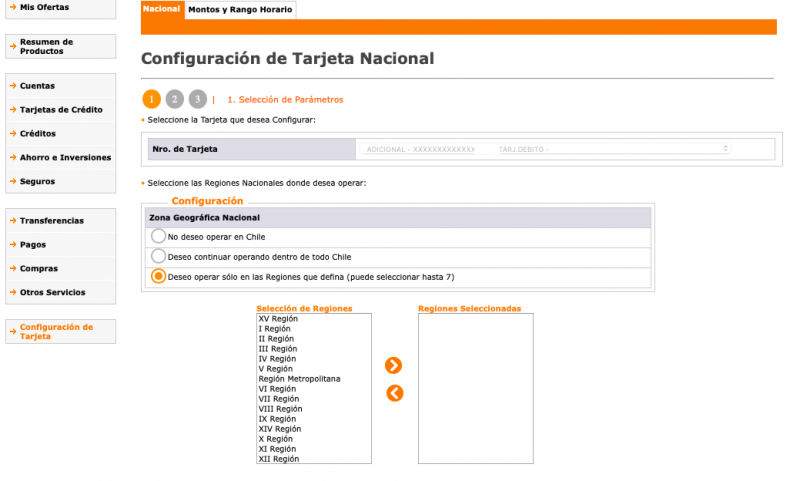Choose 'Deseo continuar operando dentro de todo Chile'
Screen dimensions: 800x481
[158, 257]
